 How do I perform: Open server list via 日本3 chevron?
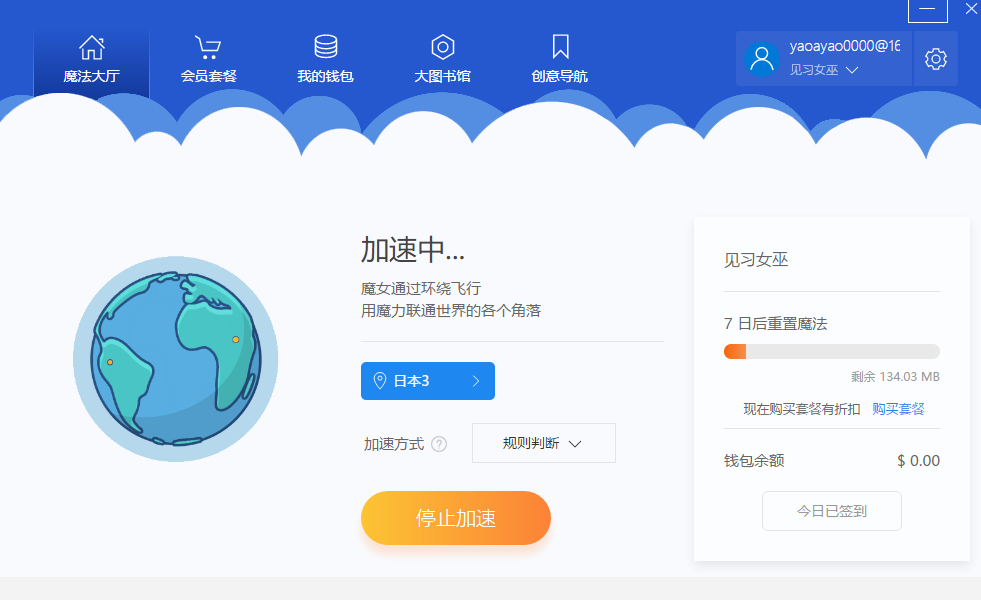pyautogui.click(x=476, y=380)
